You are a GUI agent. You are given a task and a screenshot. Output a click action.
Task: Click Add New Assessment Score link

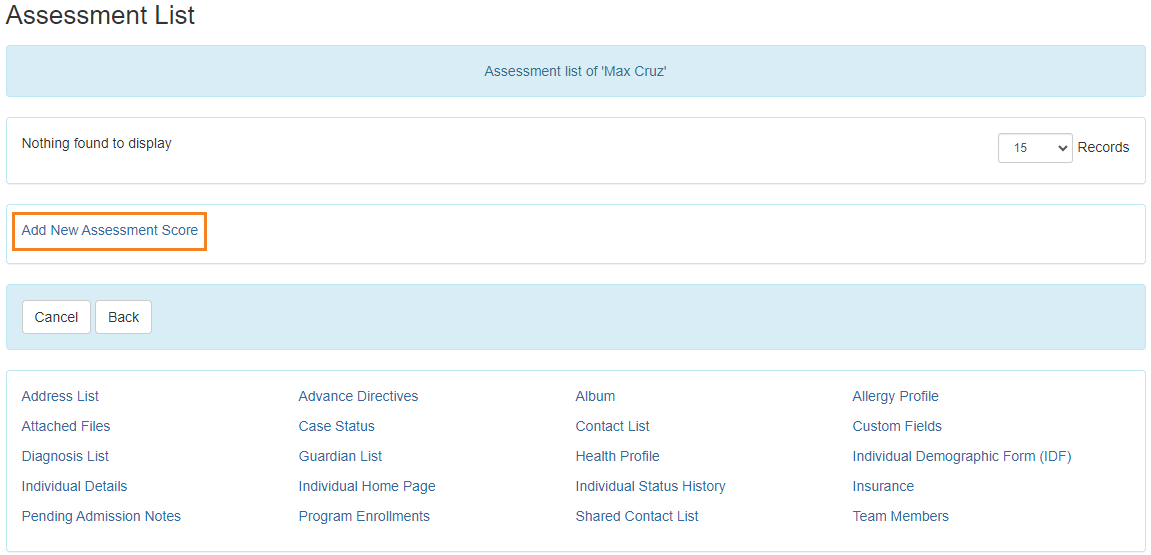(x=110, y=230)
